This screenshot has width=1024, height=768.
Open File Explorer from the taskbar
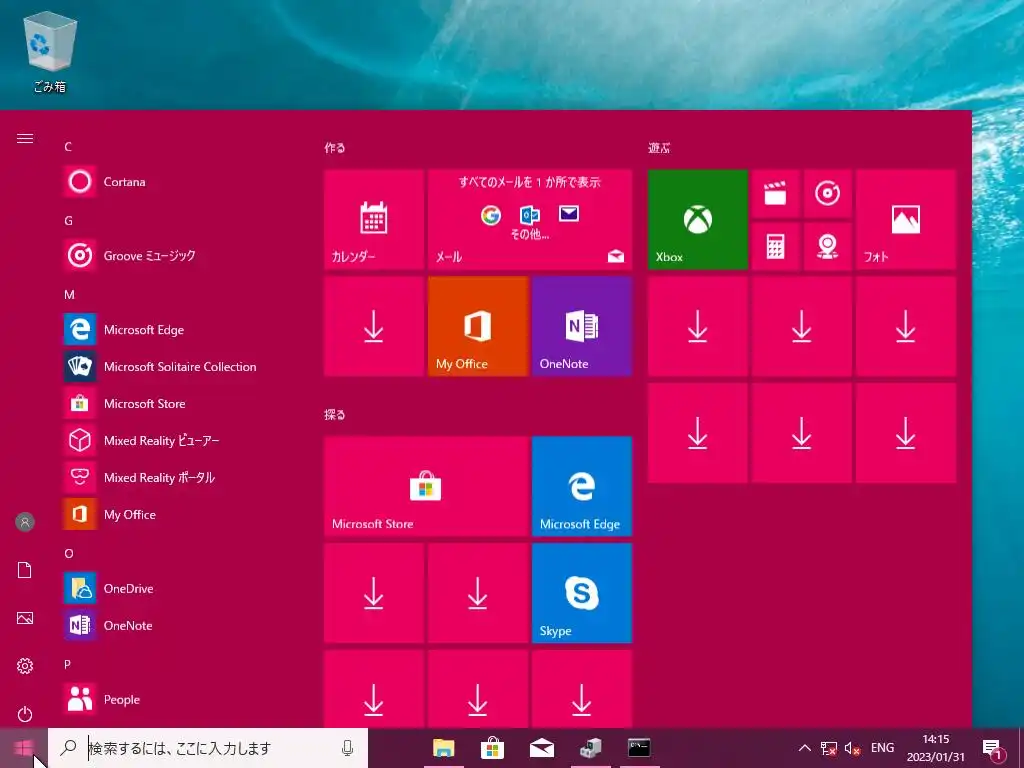pos(443,748)
